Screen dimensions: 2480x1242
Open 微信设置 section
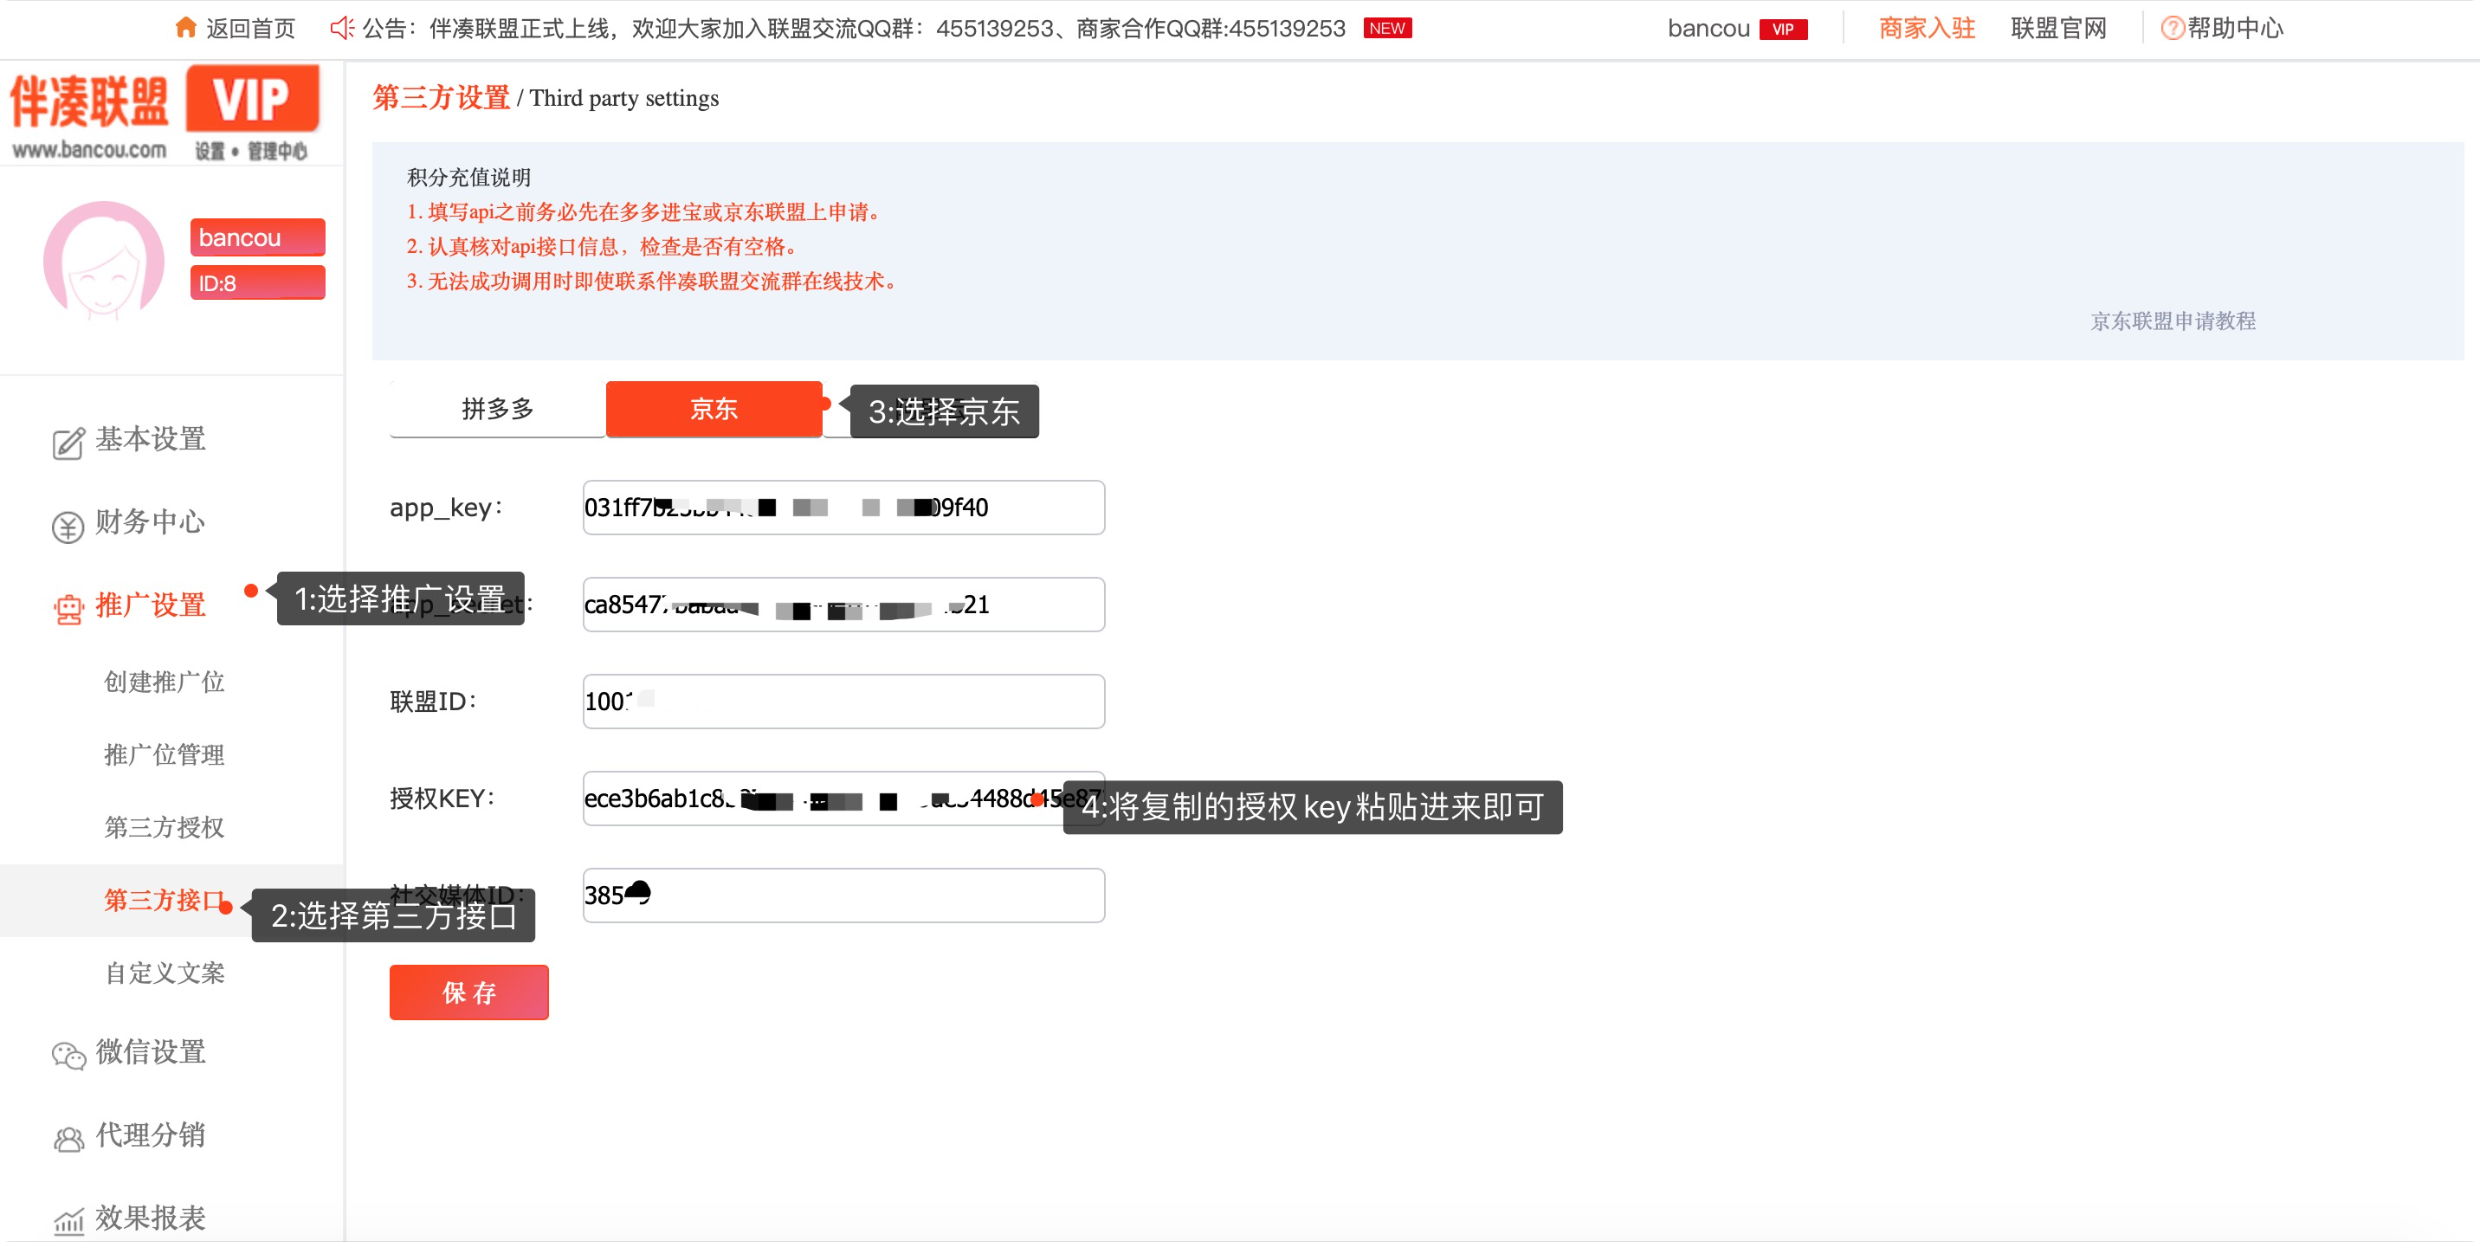150,1052
